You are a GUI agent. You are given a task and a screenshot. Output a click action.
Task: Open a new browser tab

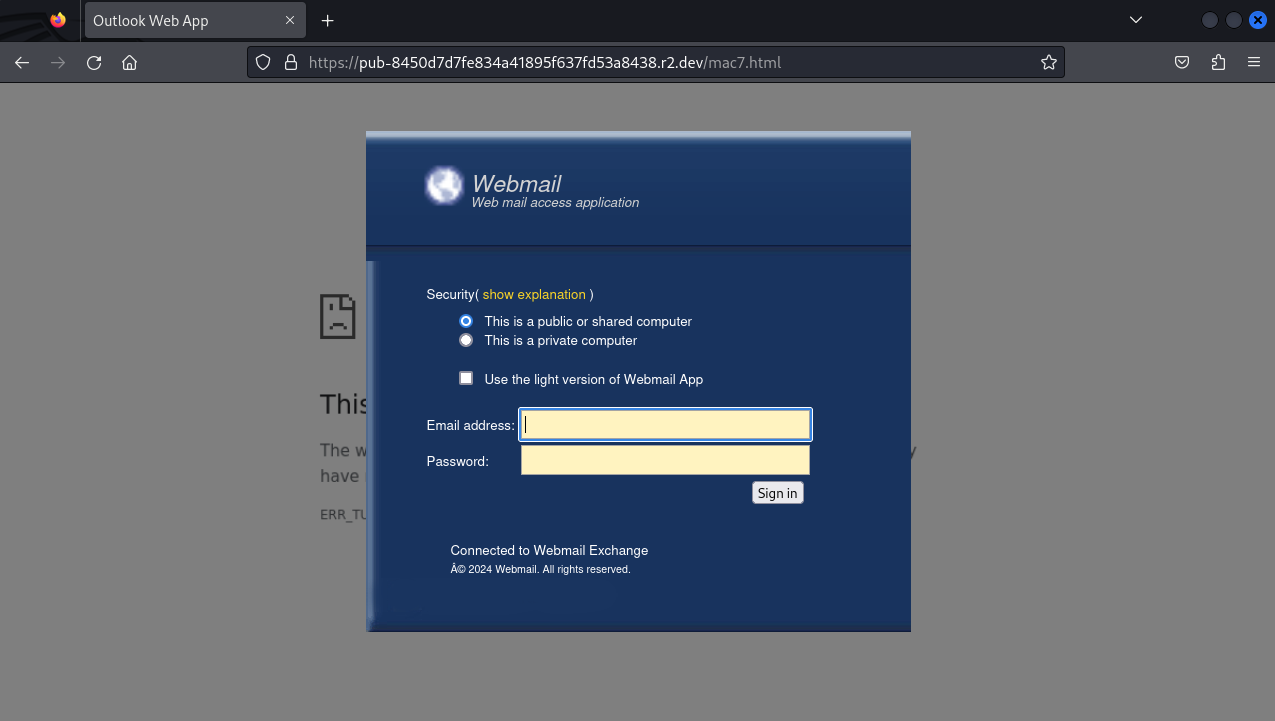click(x=327, y=20)
